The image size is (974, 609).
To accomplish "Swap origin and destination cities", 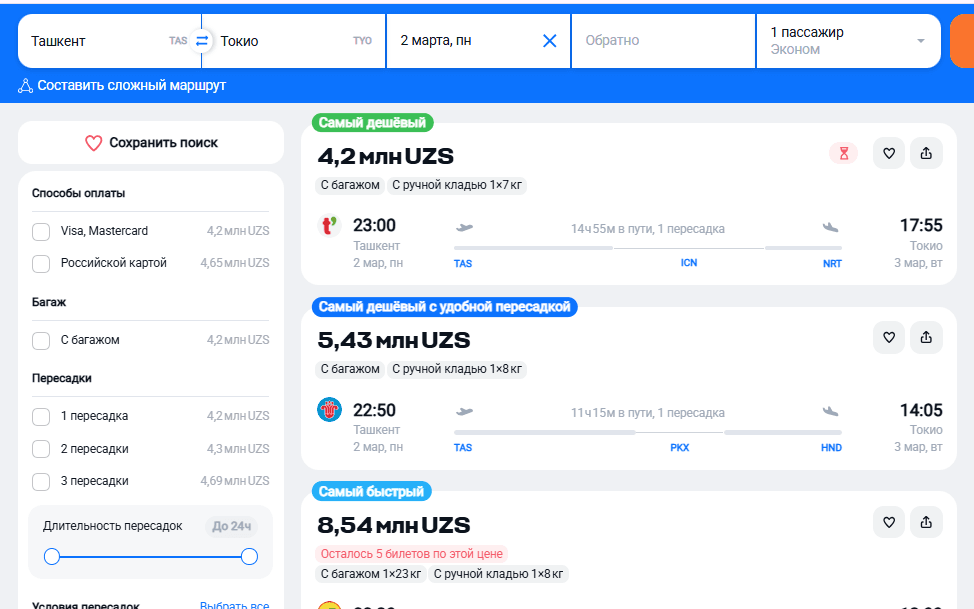I will (202, 41).
